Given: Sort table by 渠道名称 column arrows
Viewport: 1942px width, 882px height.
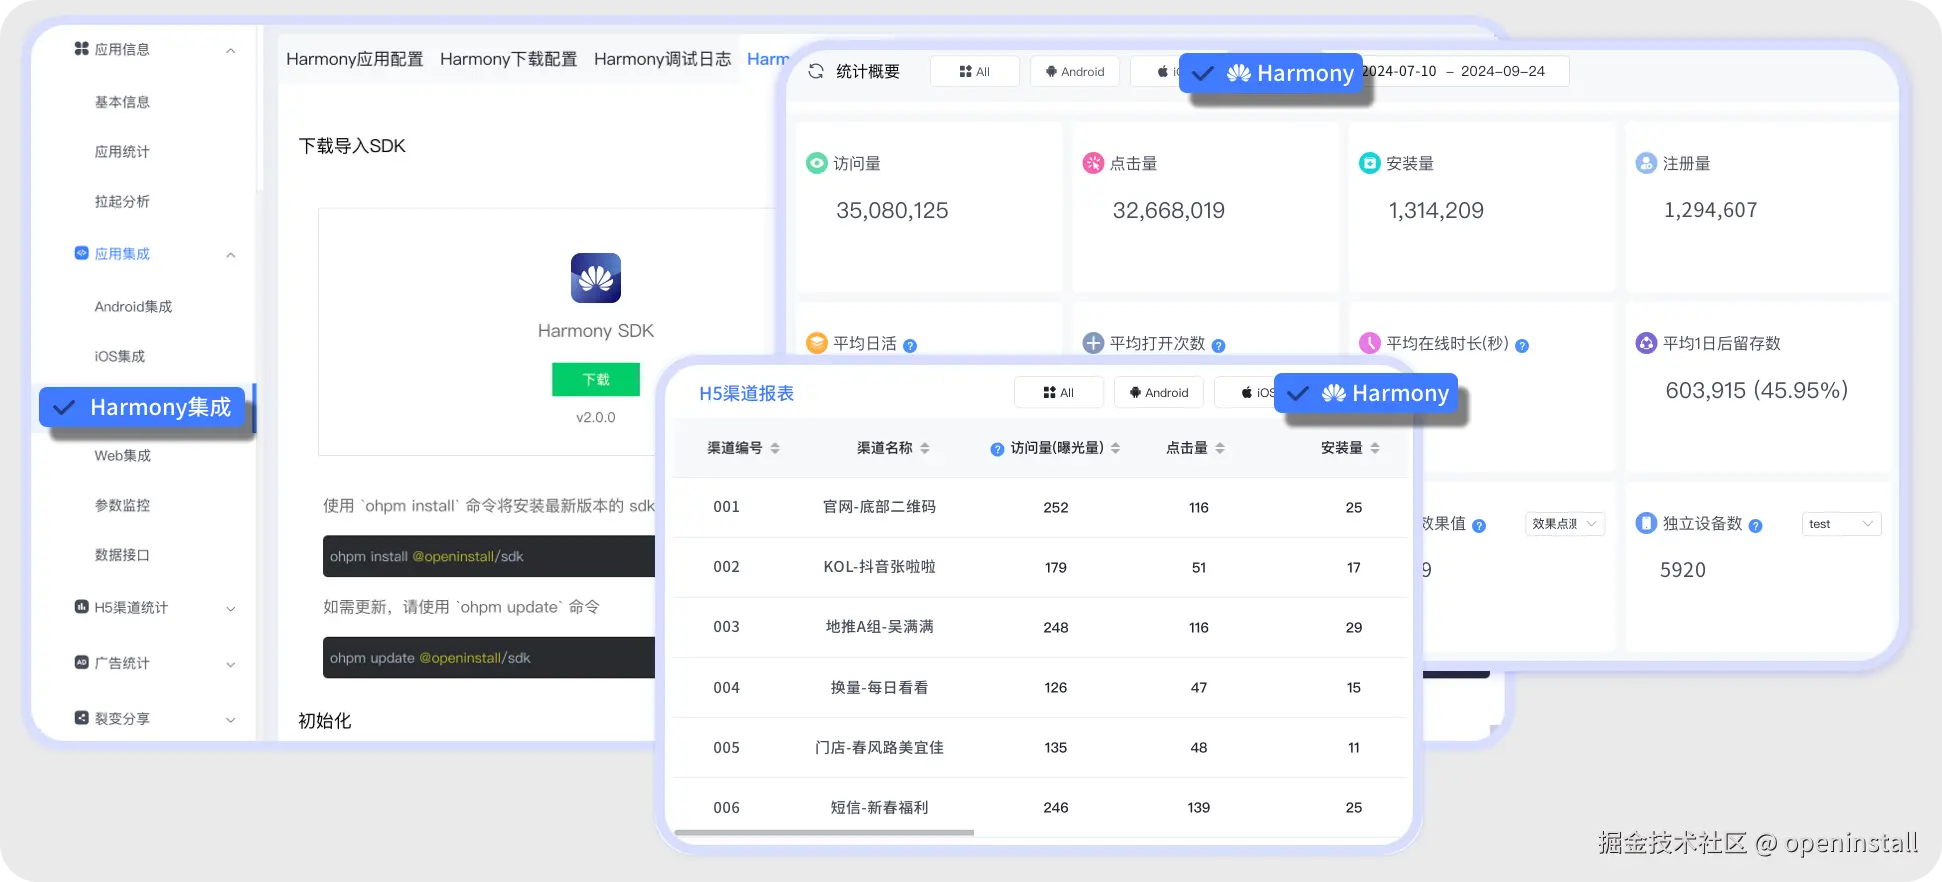Looking at the screenshot, I should click(x=925, y=448).
